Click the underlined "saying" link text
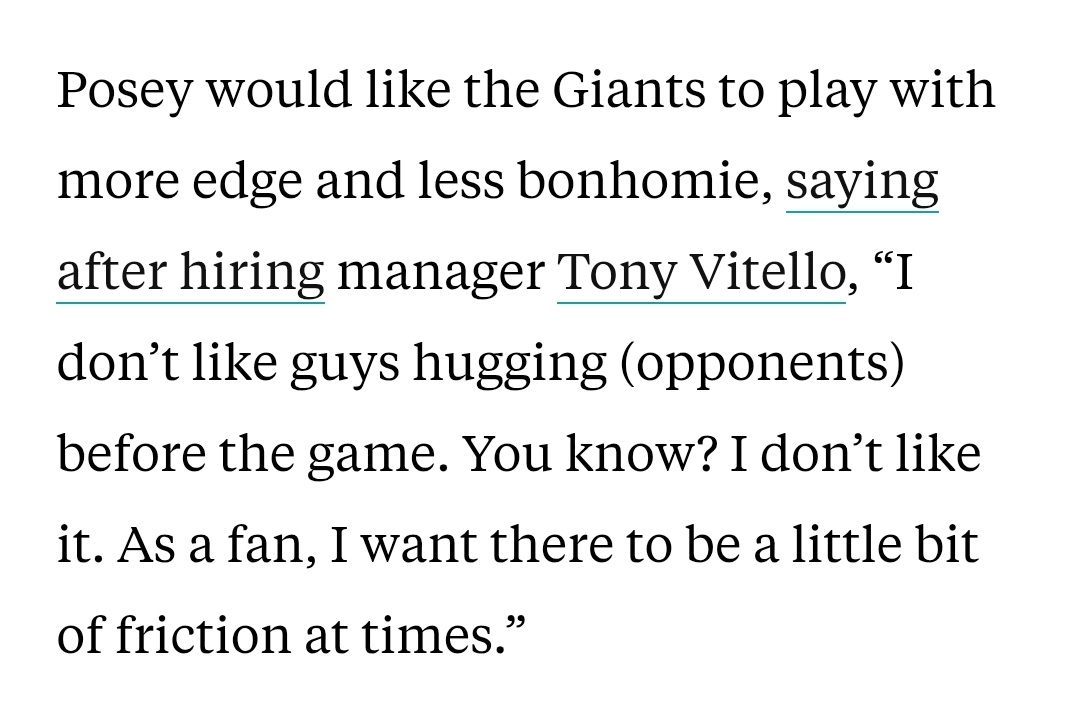 tap(862, 182)
